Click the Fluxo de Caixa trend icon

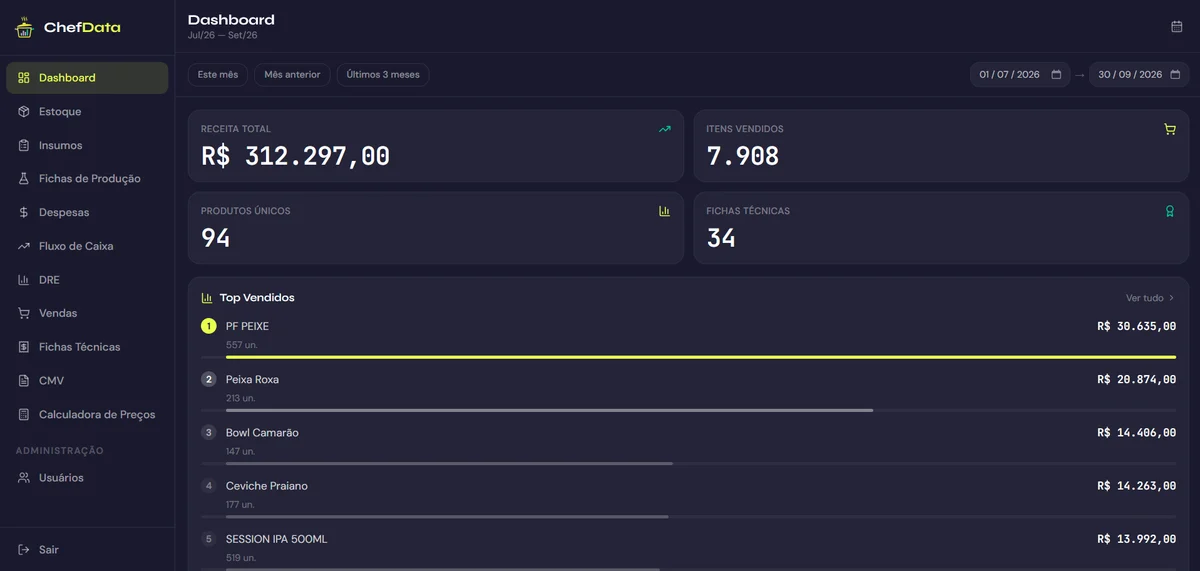pyautogui.click(x=24, y=246)
